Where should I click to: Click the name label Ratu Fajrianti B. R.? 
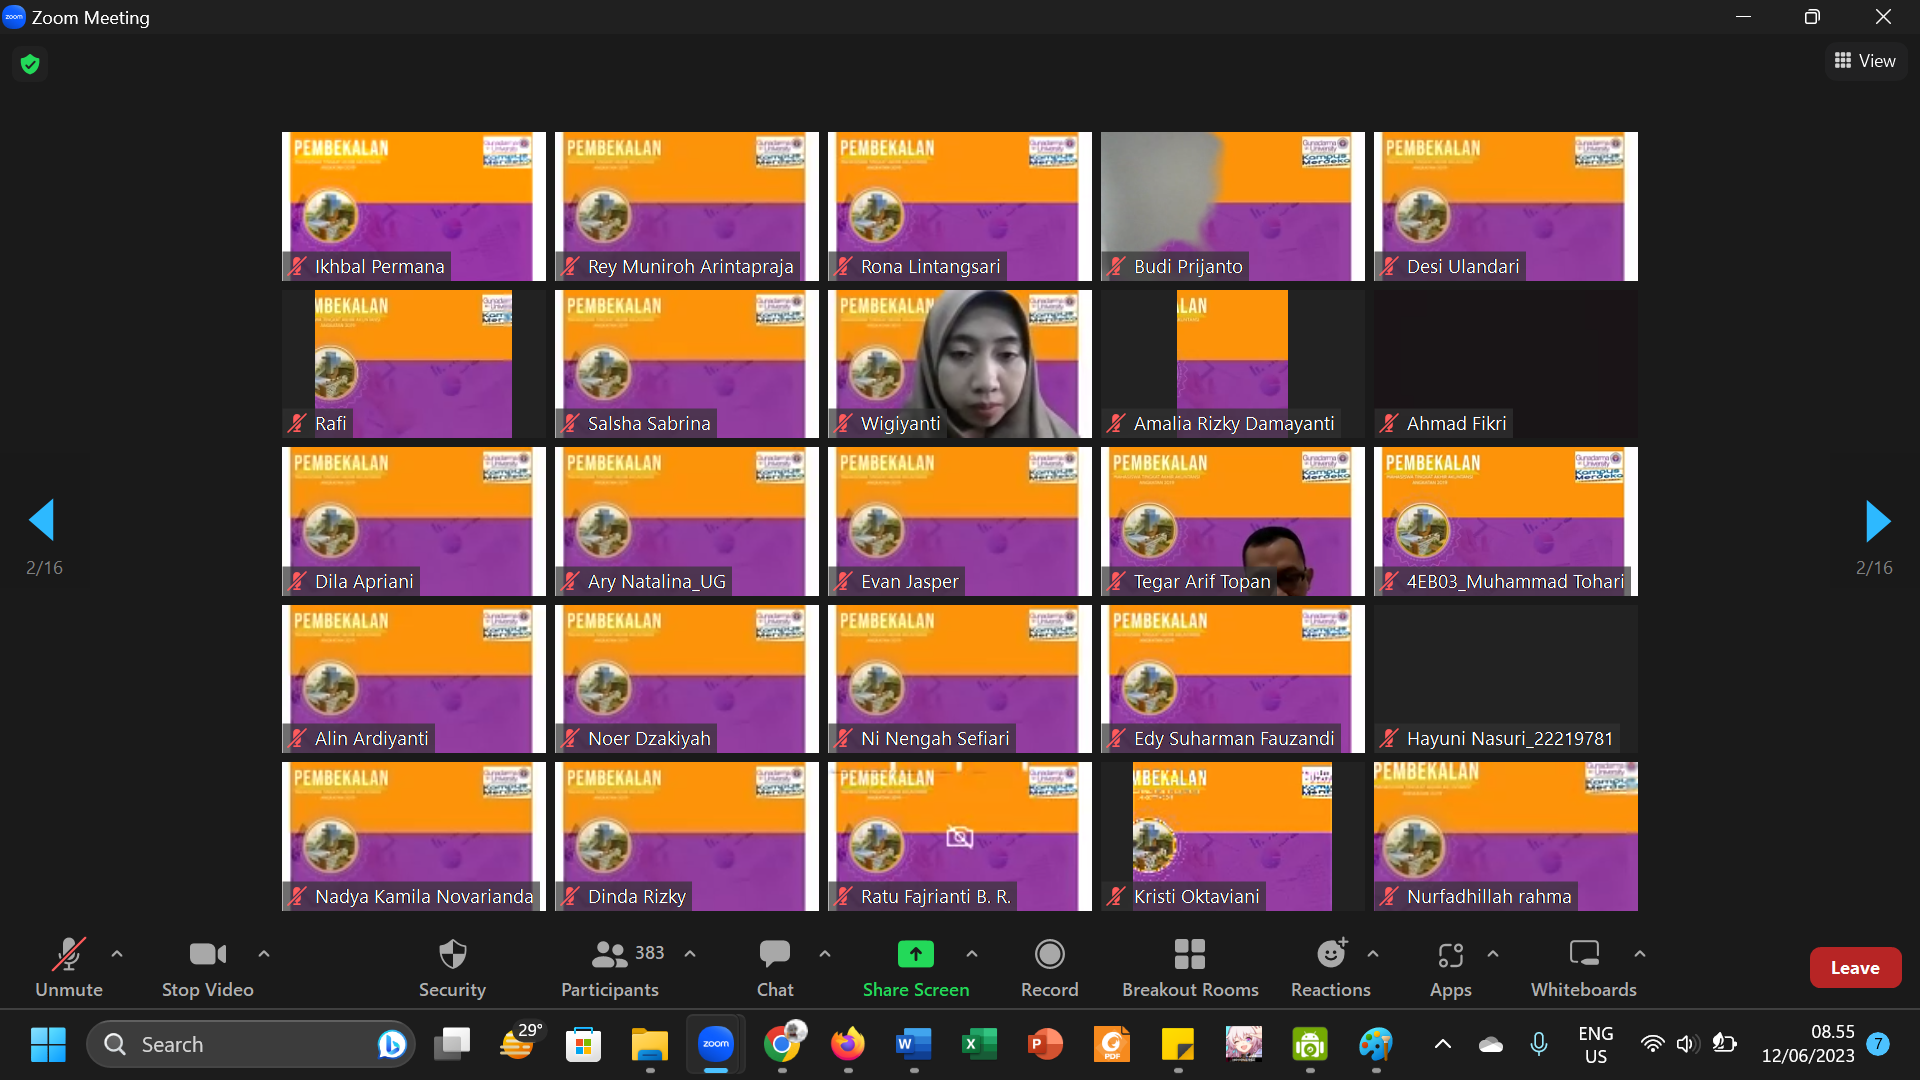click(x=935, y=897)
